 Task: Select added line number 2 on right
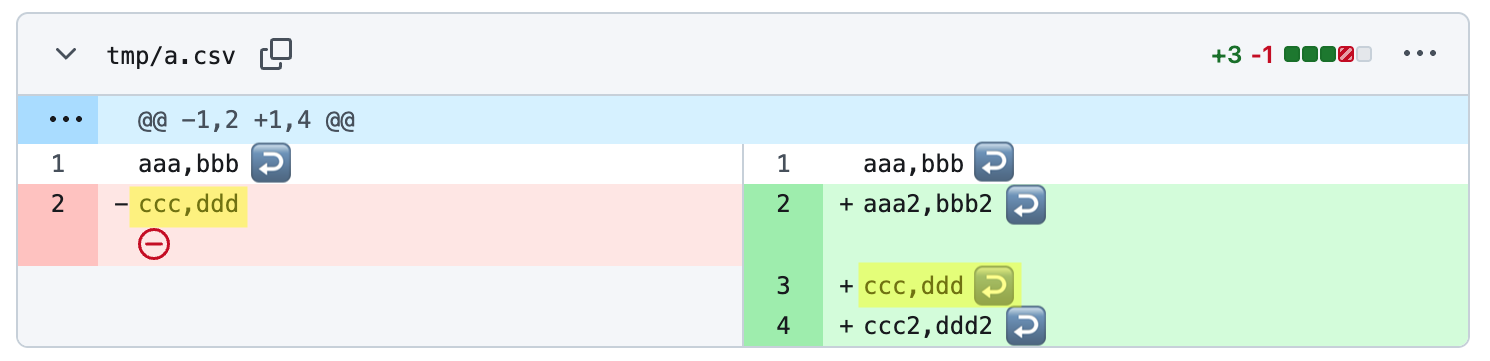click(783, 205)
